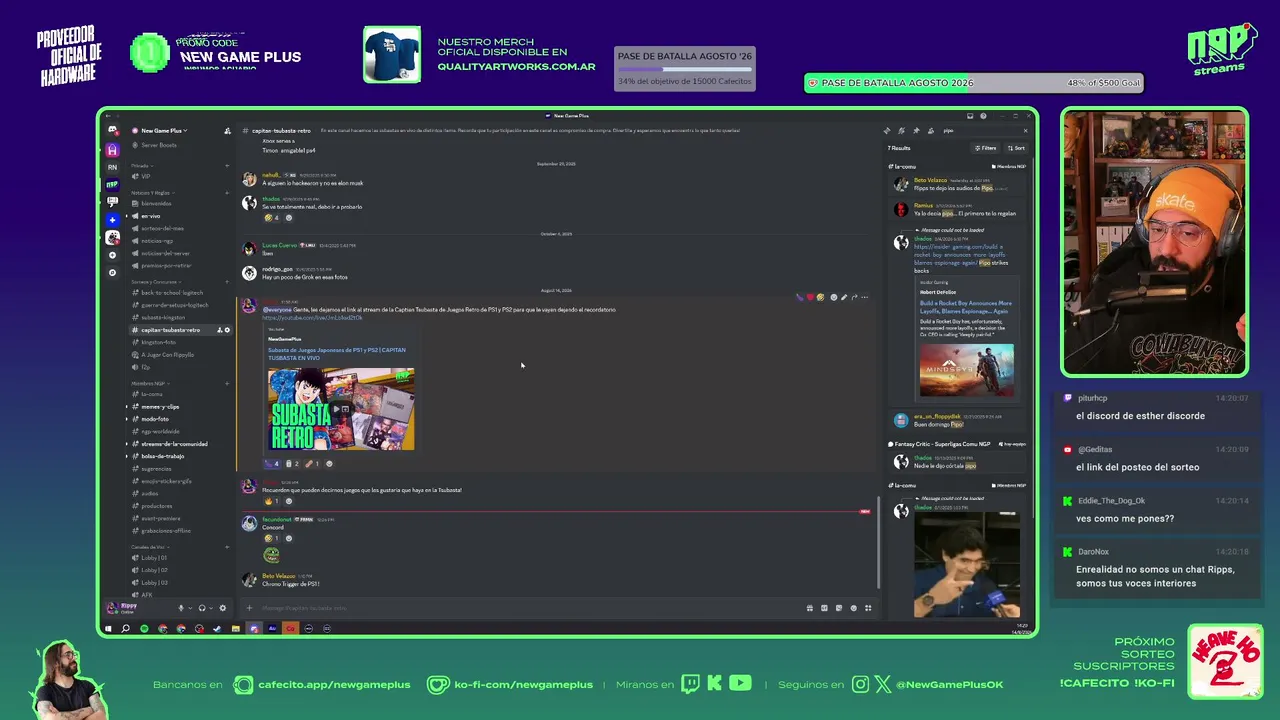Open the VIP channel
This screenshot has width=1280, height=720.
146,176
